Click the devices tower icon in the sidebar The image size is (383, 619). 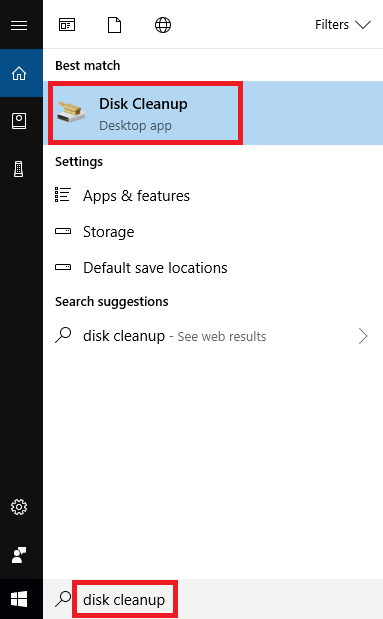tap(19, 169)
